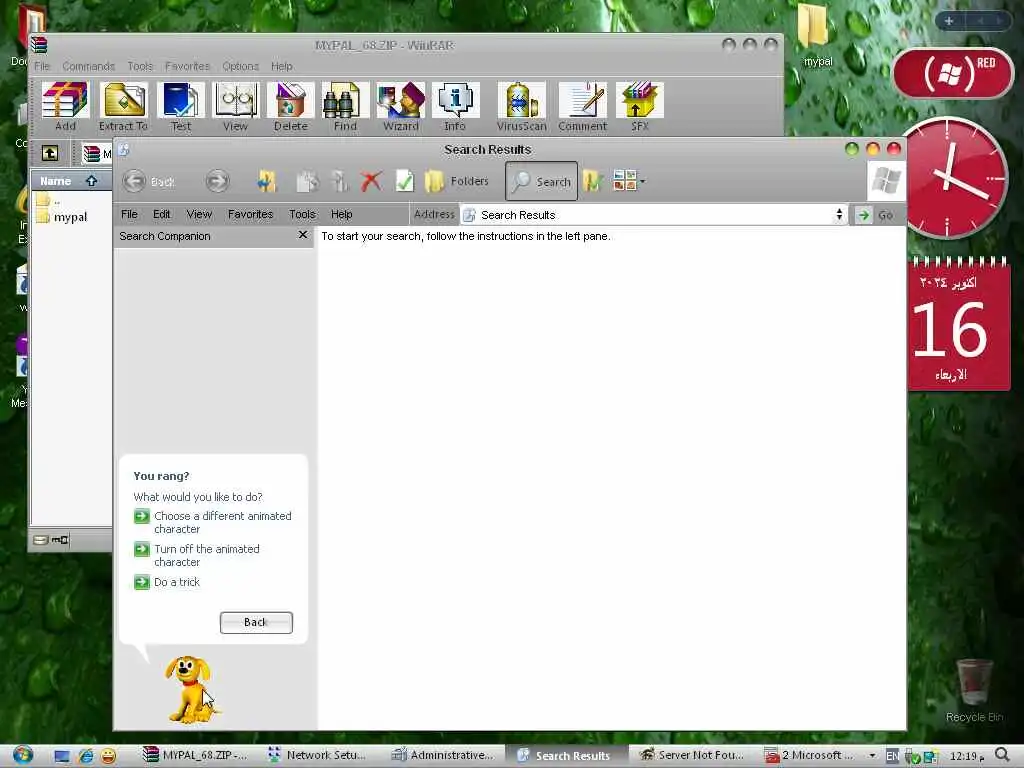This screenshot has height=768, width=1024.
Task: Open Tools menu in Search Results window
Action: [302, 214]
